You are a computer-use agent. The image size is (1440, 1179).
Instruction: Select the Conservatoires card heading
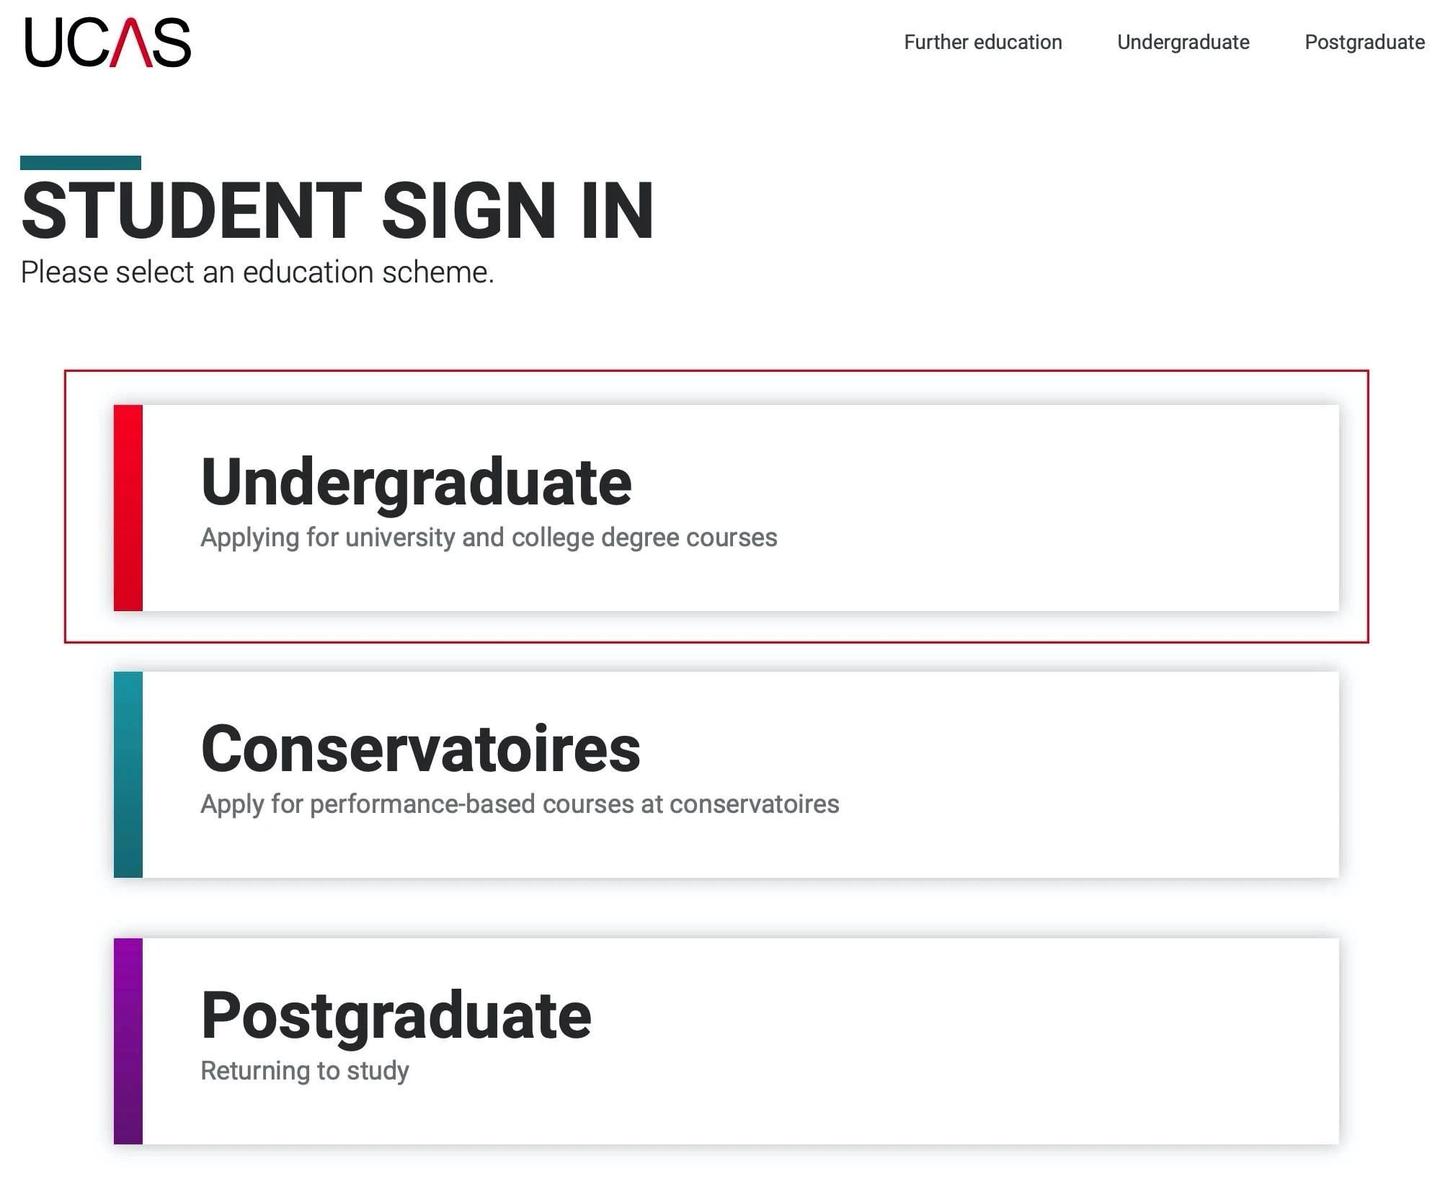click(420, 749)
